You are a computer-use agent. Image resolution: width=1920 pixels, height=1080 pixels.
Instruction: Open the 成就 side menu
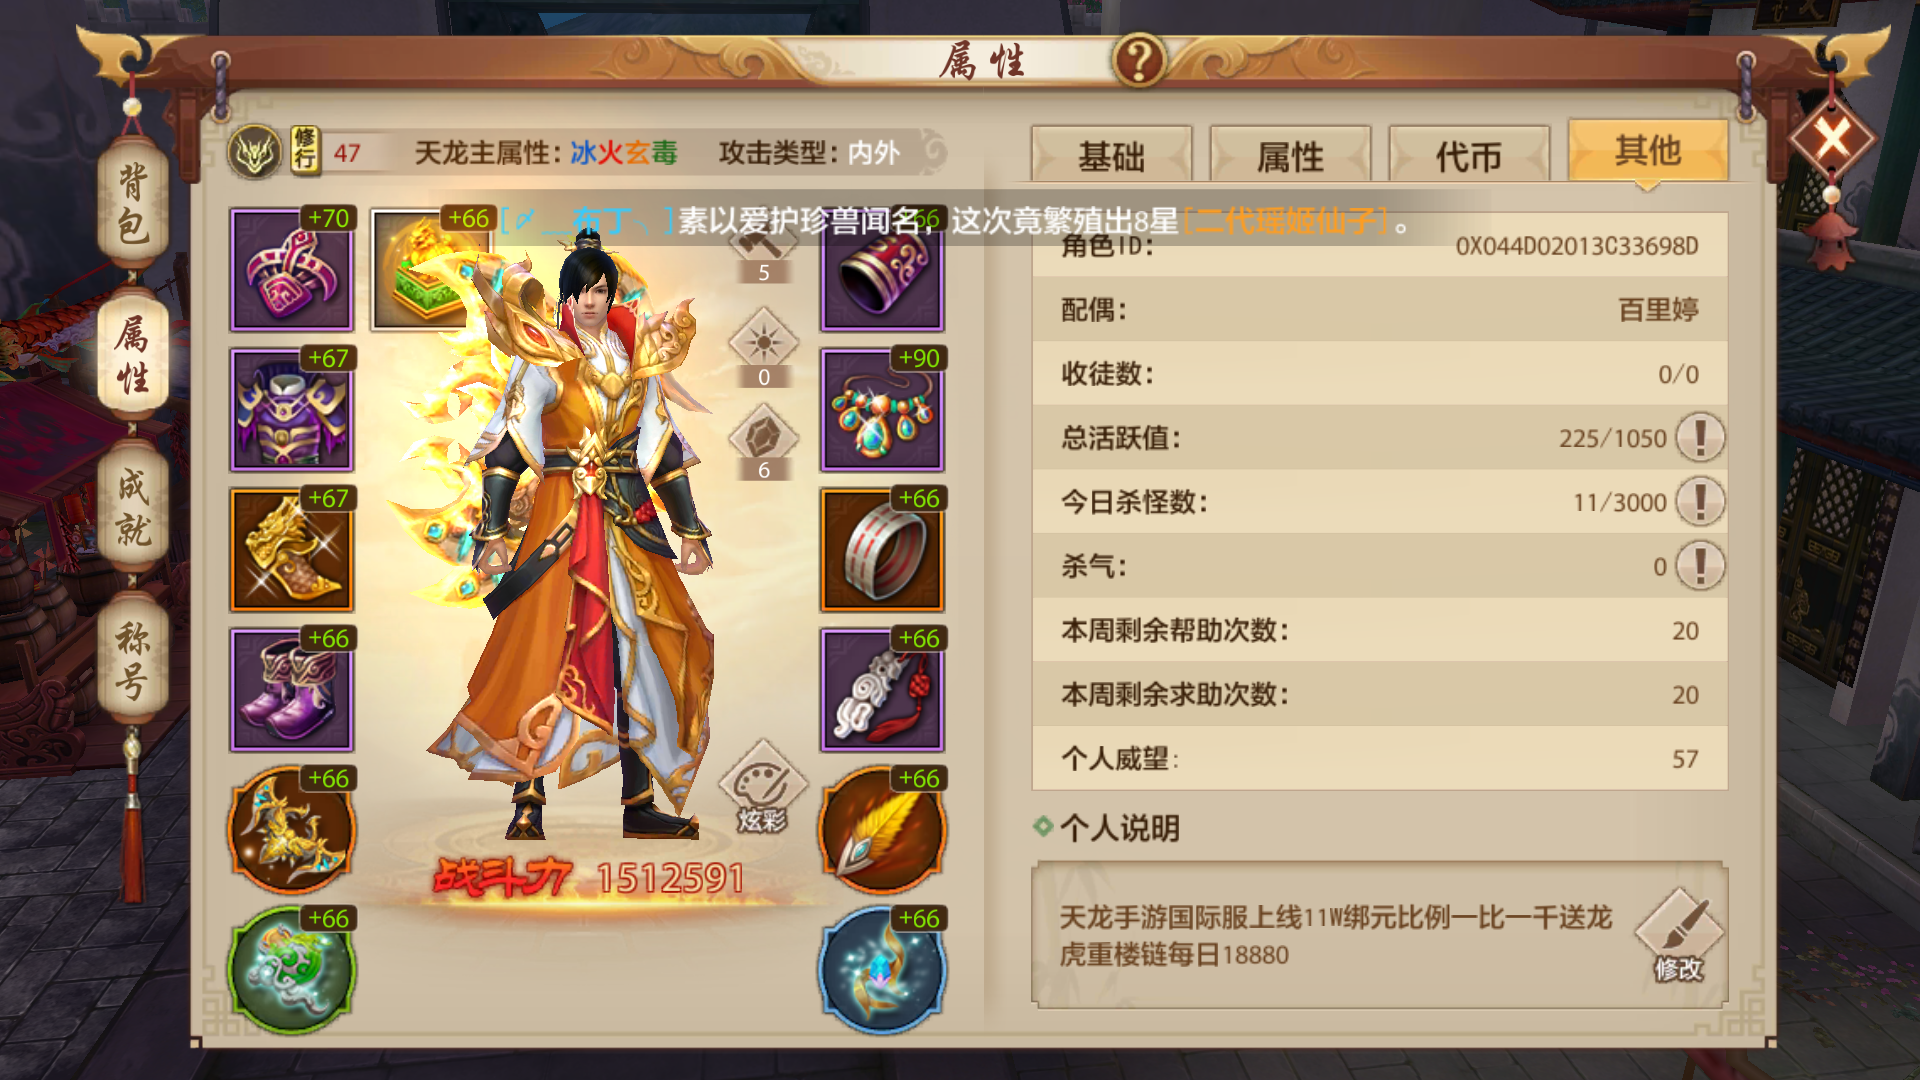click(133, 508)
